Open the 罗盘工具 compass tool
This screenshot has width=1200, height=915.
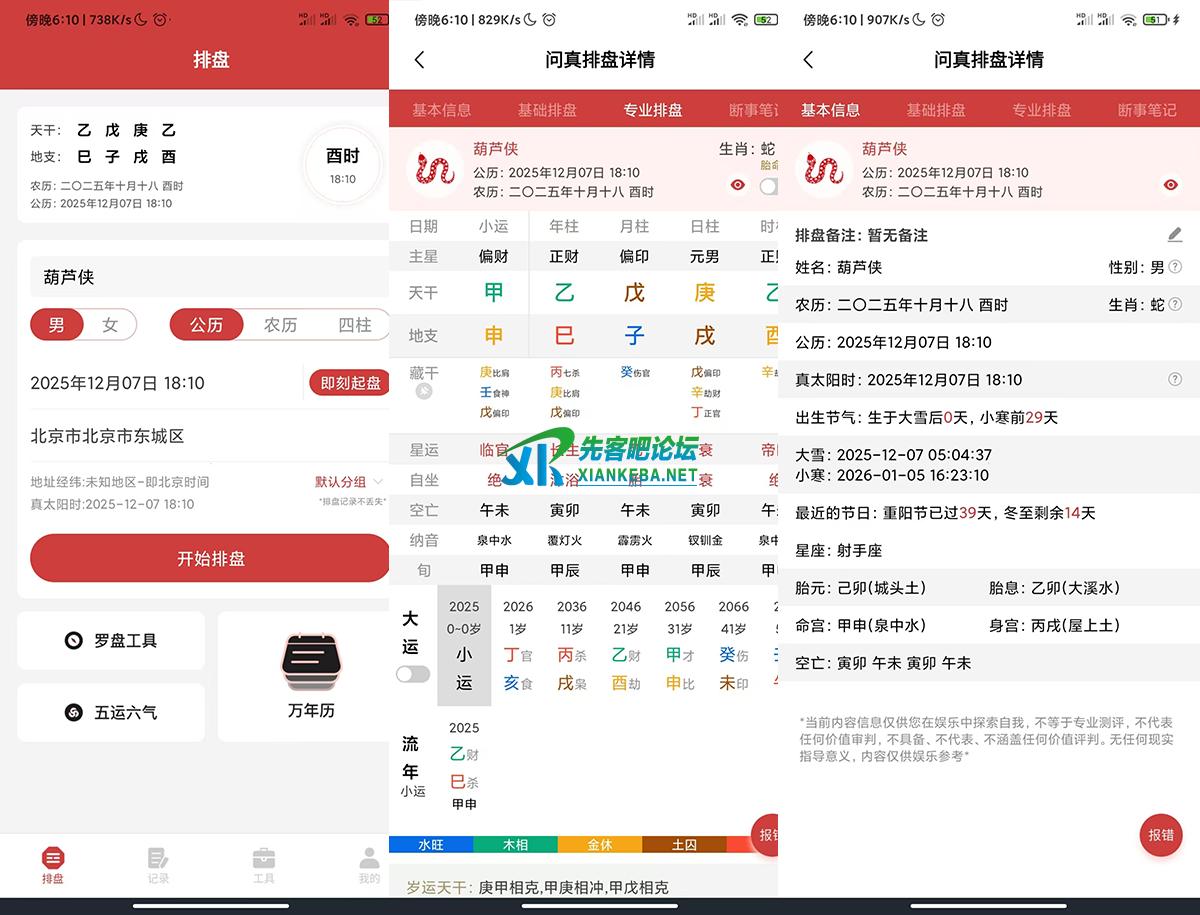coord(111,640)
